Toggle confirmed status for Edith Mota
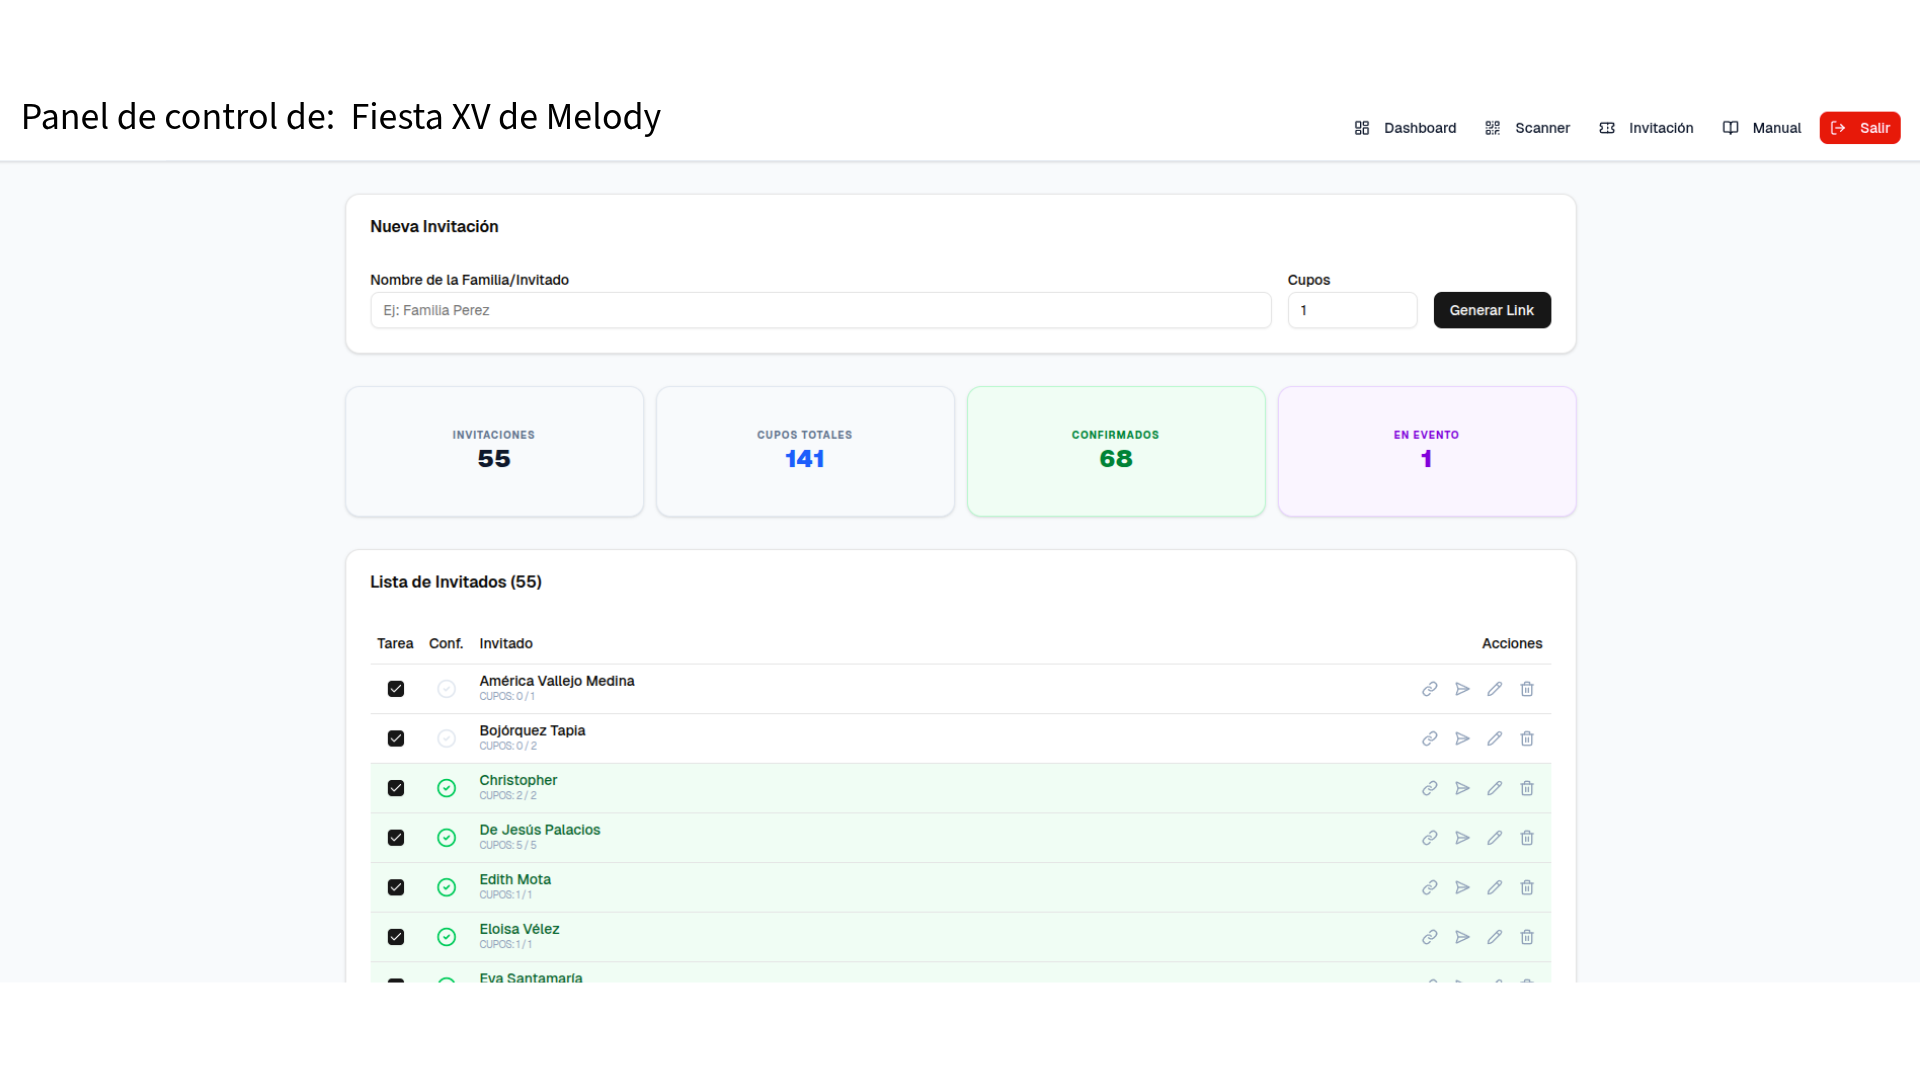Screen dimensions: 1920x1080 447,888
